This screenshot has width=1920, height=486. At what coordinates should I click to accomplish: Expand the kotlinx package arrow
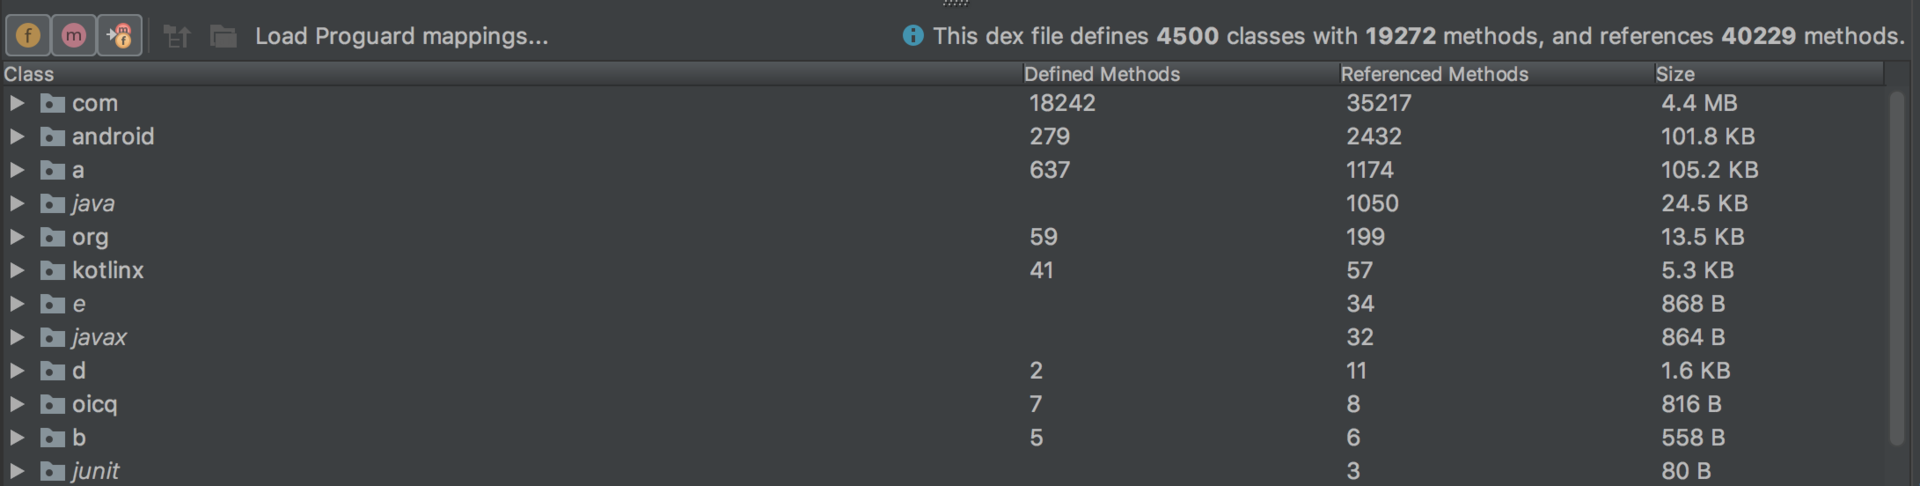point(17,270)
